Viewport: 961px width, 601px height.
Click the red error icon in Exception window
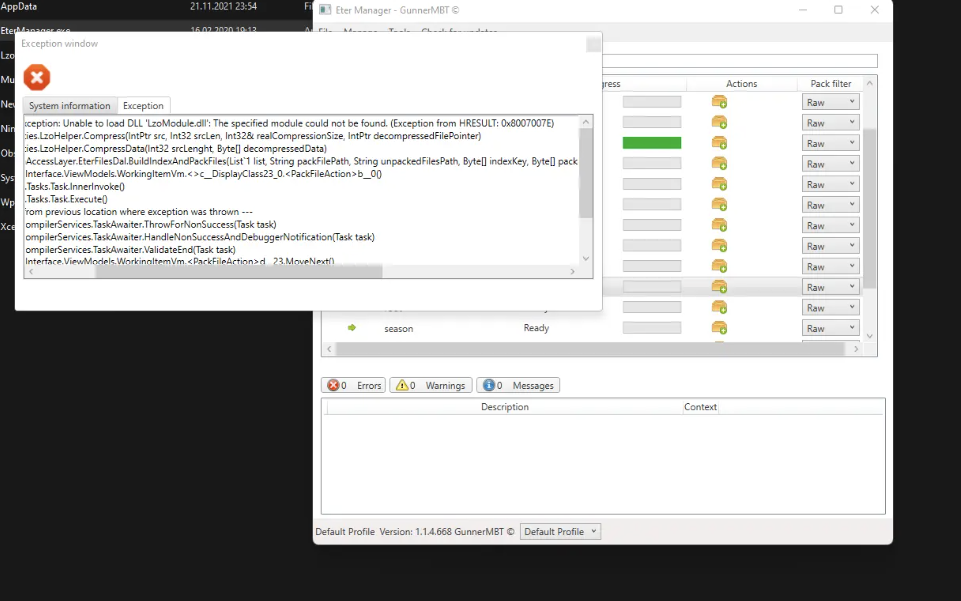(37, 77)
